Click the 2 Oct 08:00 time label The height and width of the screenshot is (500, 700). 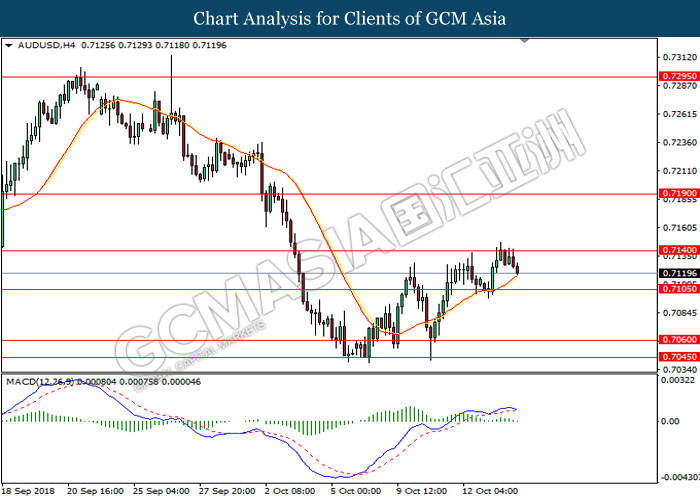click(x=290, y=491)
